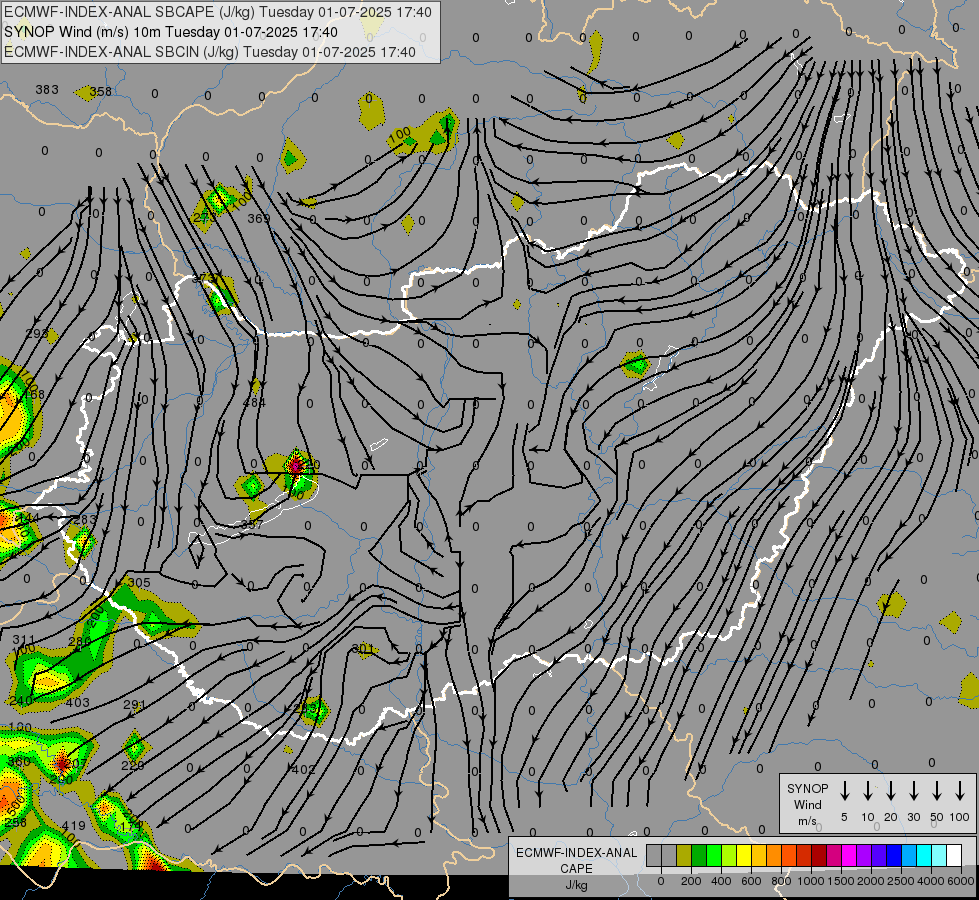979x900 pixels.
Task: Click the 291 value on the map
Action: pyautogui.click(x=134, y=705)
